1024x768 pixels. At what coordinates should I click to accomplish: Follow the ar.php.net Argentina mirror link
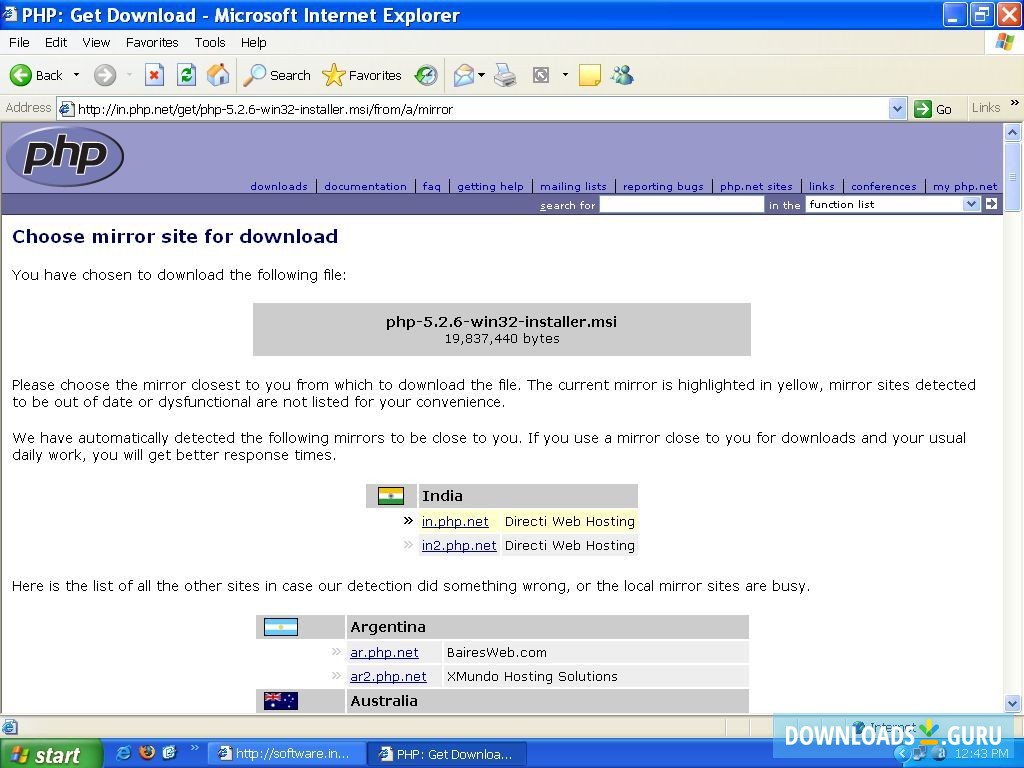[x=384, y=651]
